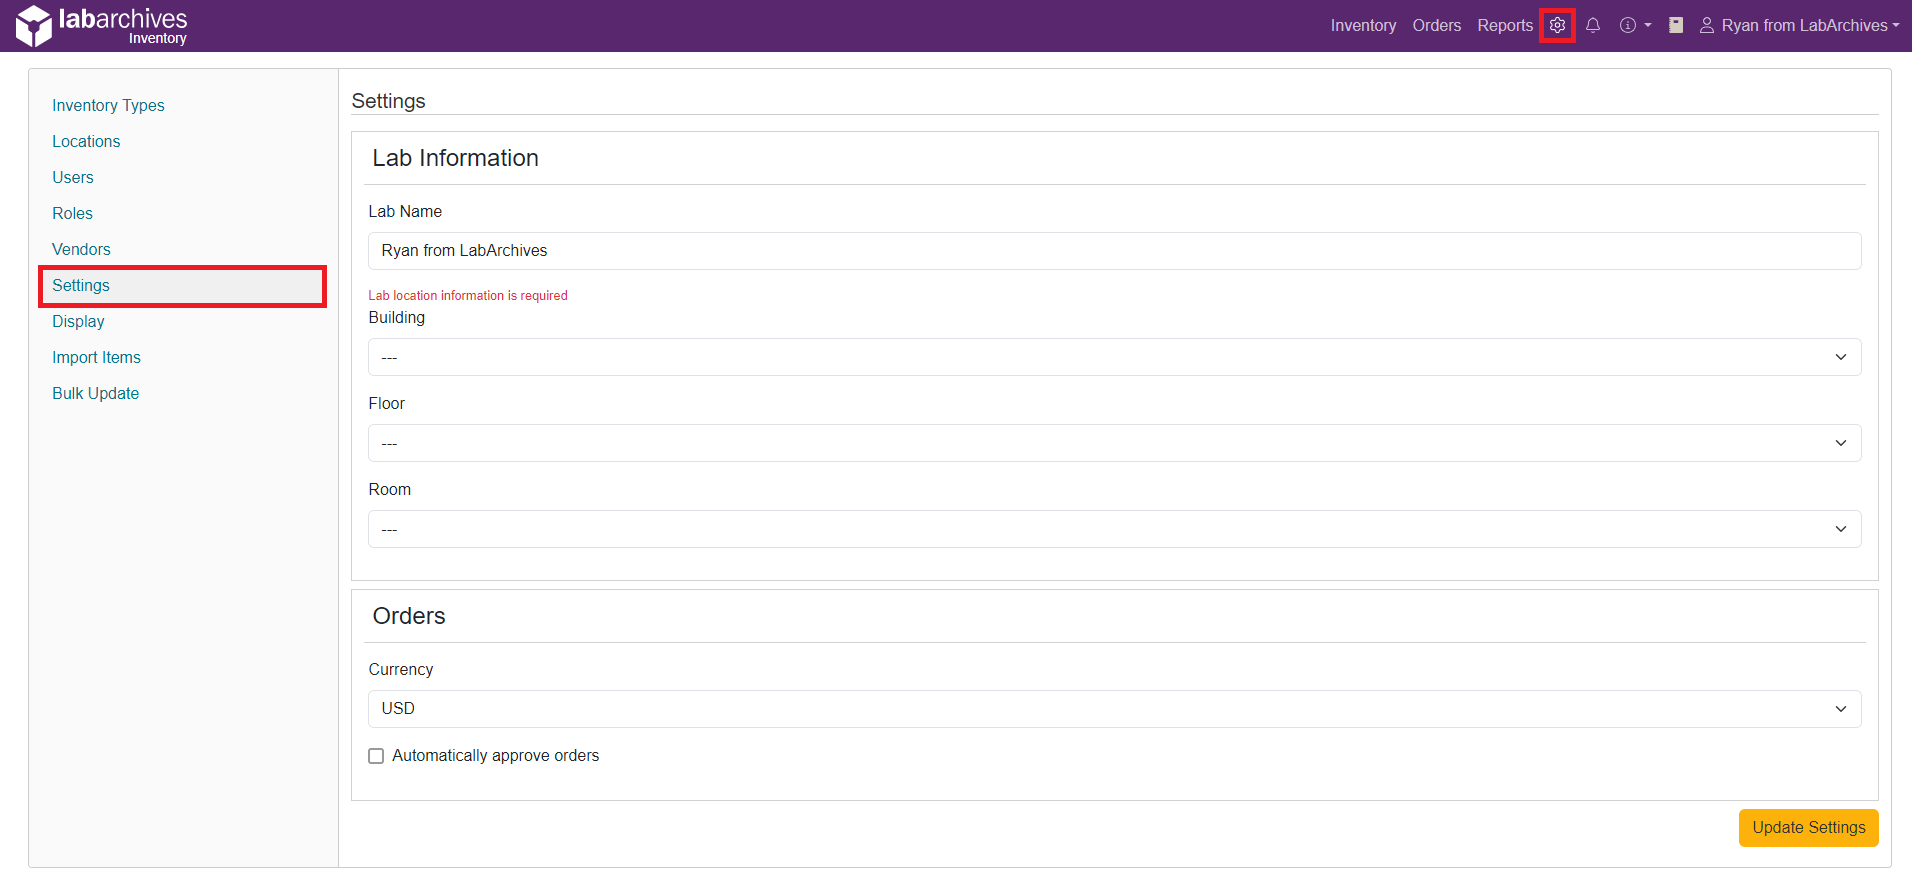Enable Automatically approve orders checkbox
This screenshot has width=1912, height=869.
click(376, 756)
